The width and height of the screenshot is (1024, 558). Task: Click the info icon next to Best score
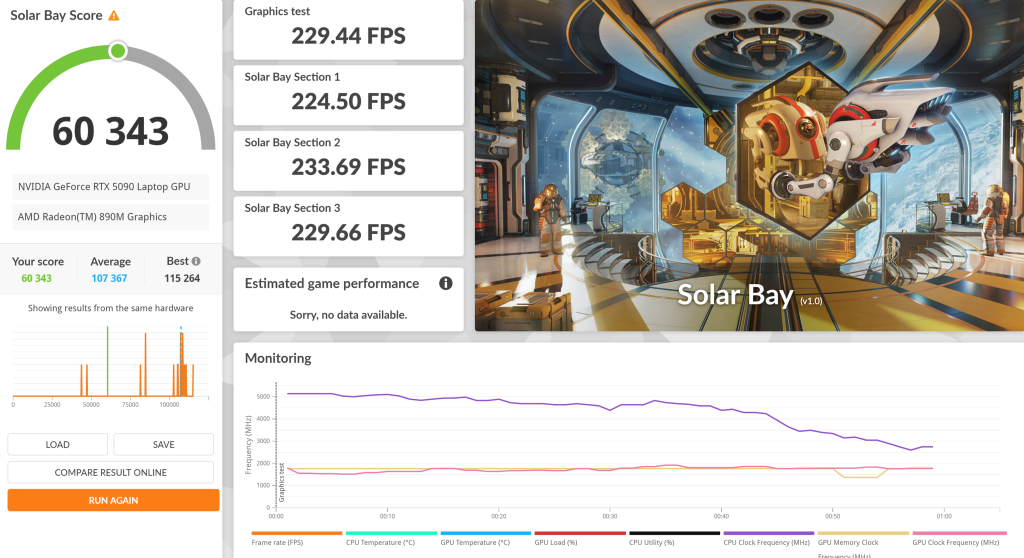pos(196,261)
